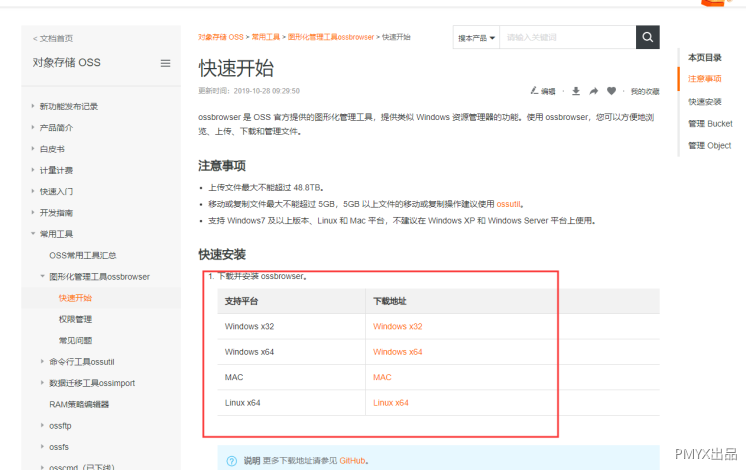This screenshot has width=746, height=470.
Task: Click the 'MAC' platform cell
Action: (234, 377)
